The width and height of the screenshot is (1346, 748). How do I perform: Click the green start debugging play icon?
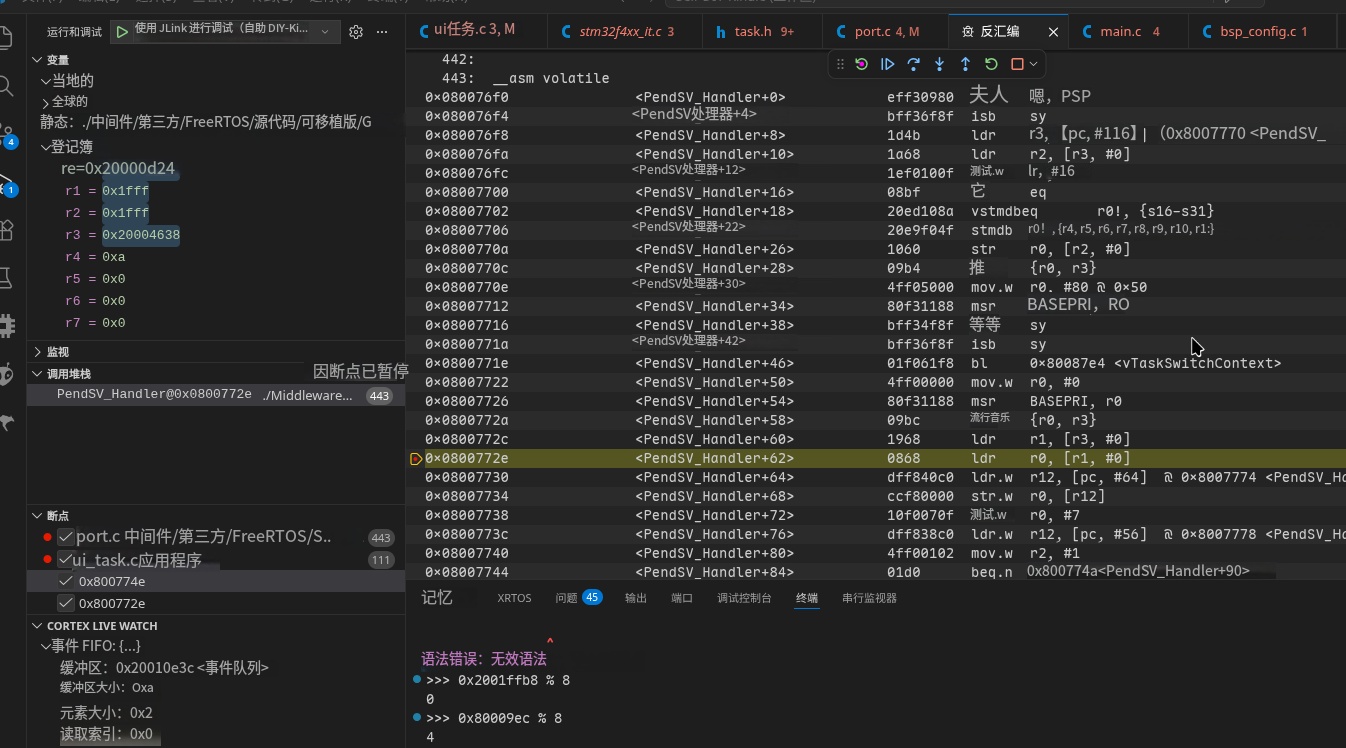click(x=122, y=32)
